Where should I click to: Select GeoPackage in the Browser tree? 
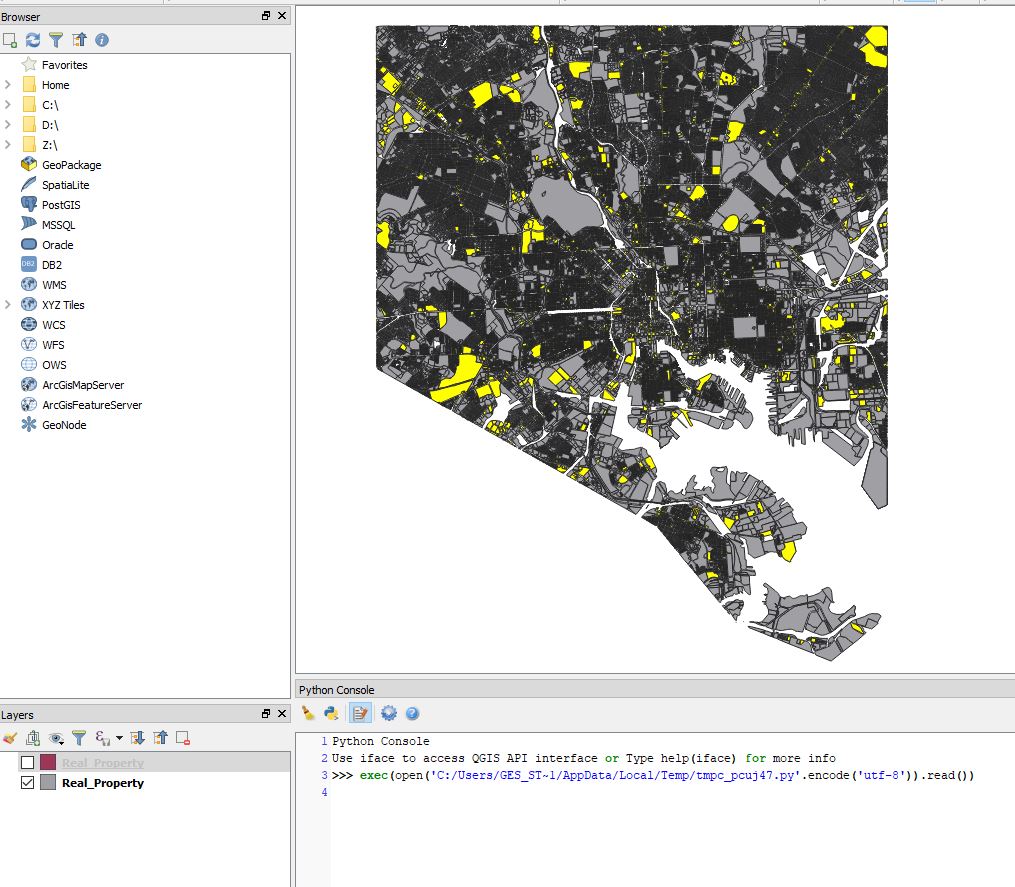point(71,165)
